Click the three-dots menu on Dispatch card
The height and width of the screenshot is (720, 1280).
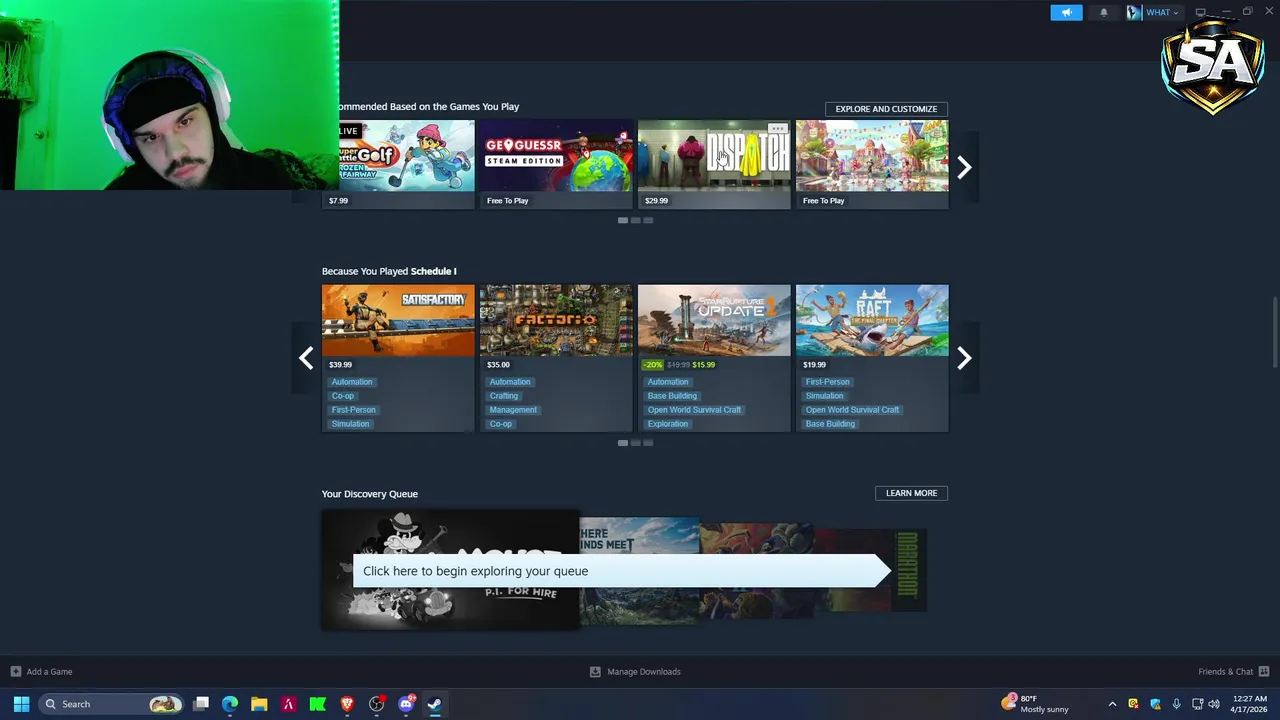pos(778,129)
